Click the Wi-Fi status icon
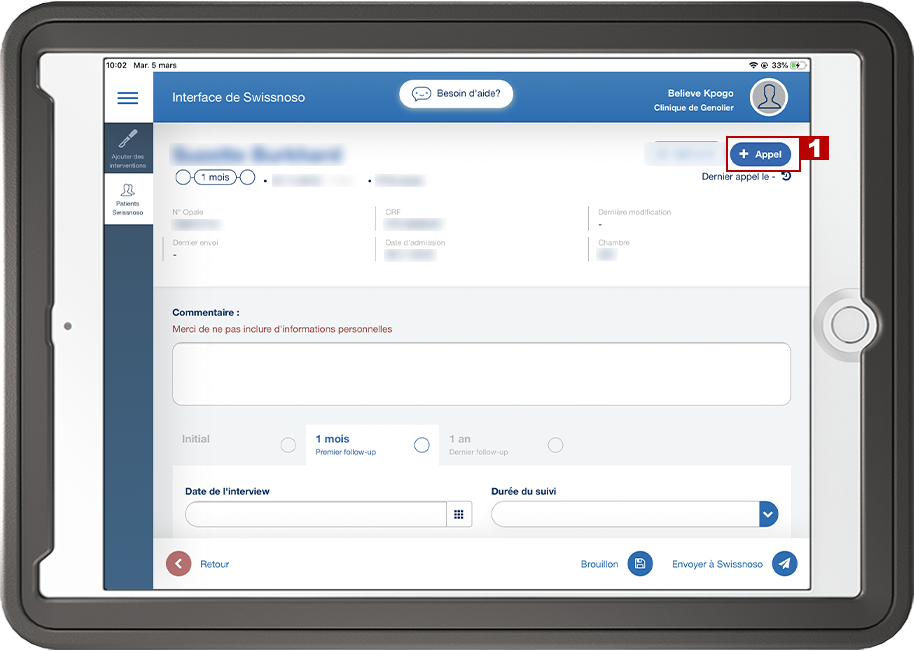Image resolution: width=914 pixels, height=651 pixels. 753,65
